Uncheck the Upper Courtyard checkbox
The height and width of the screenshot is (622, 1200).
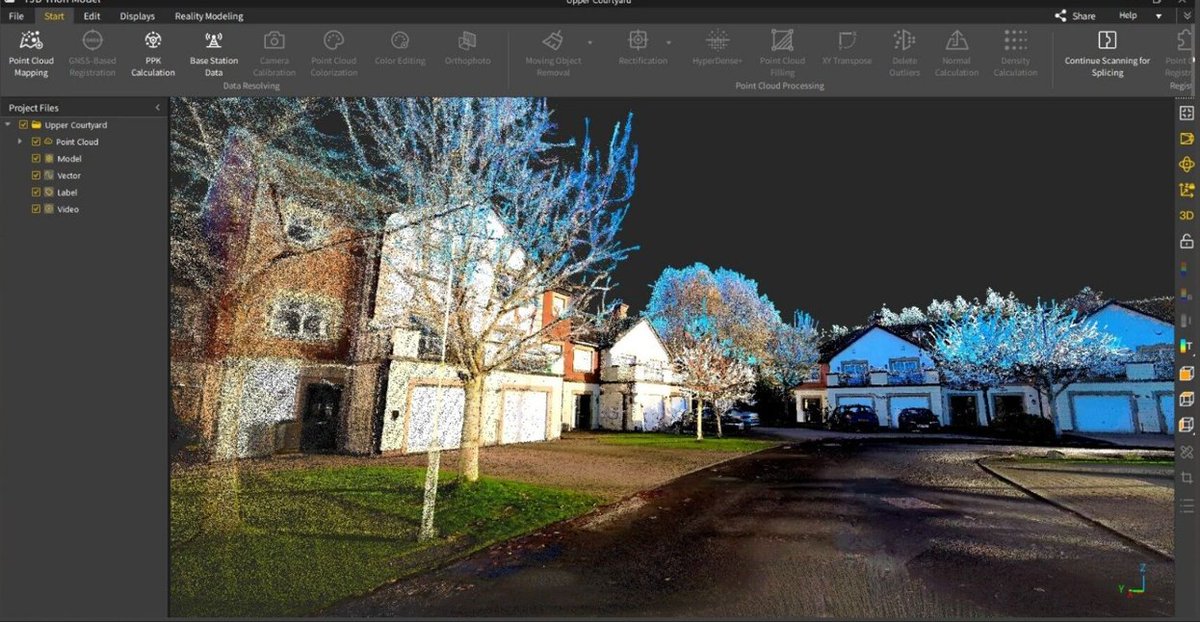(x=23, y=125)
